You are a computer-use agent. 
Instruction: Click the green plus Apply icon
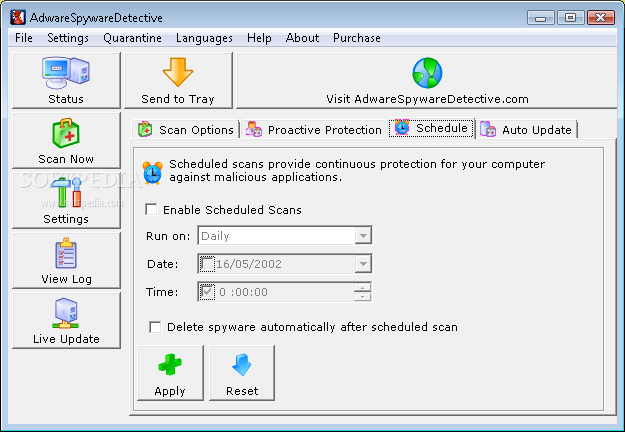[170, 364]
